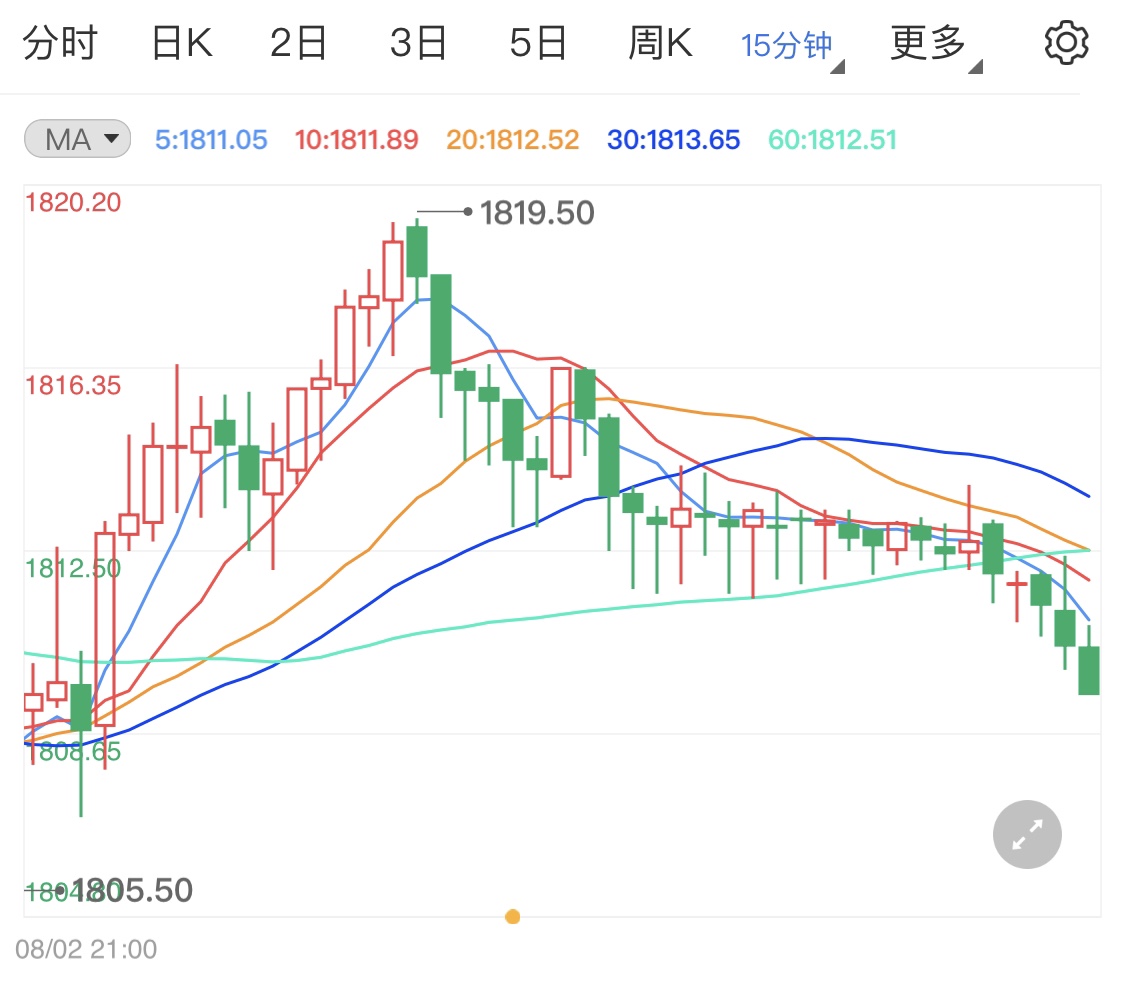The width and height of the screenshot is (1125, 982).
Task: Open the 2日 chart tab
Action: coord(298,43)
